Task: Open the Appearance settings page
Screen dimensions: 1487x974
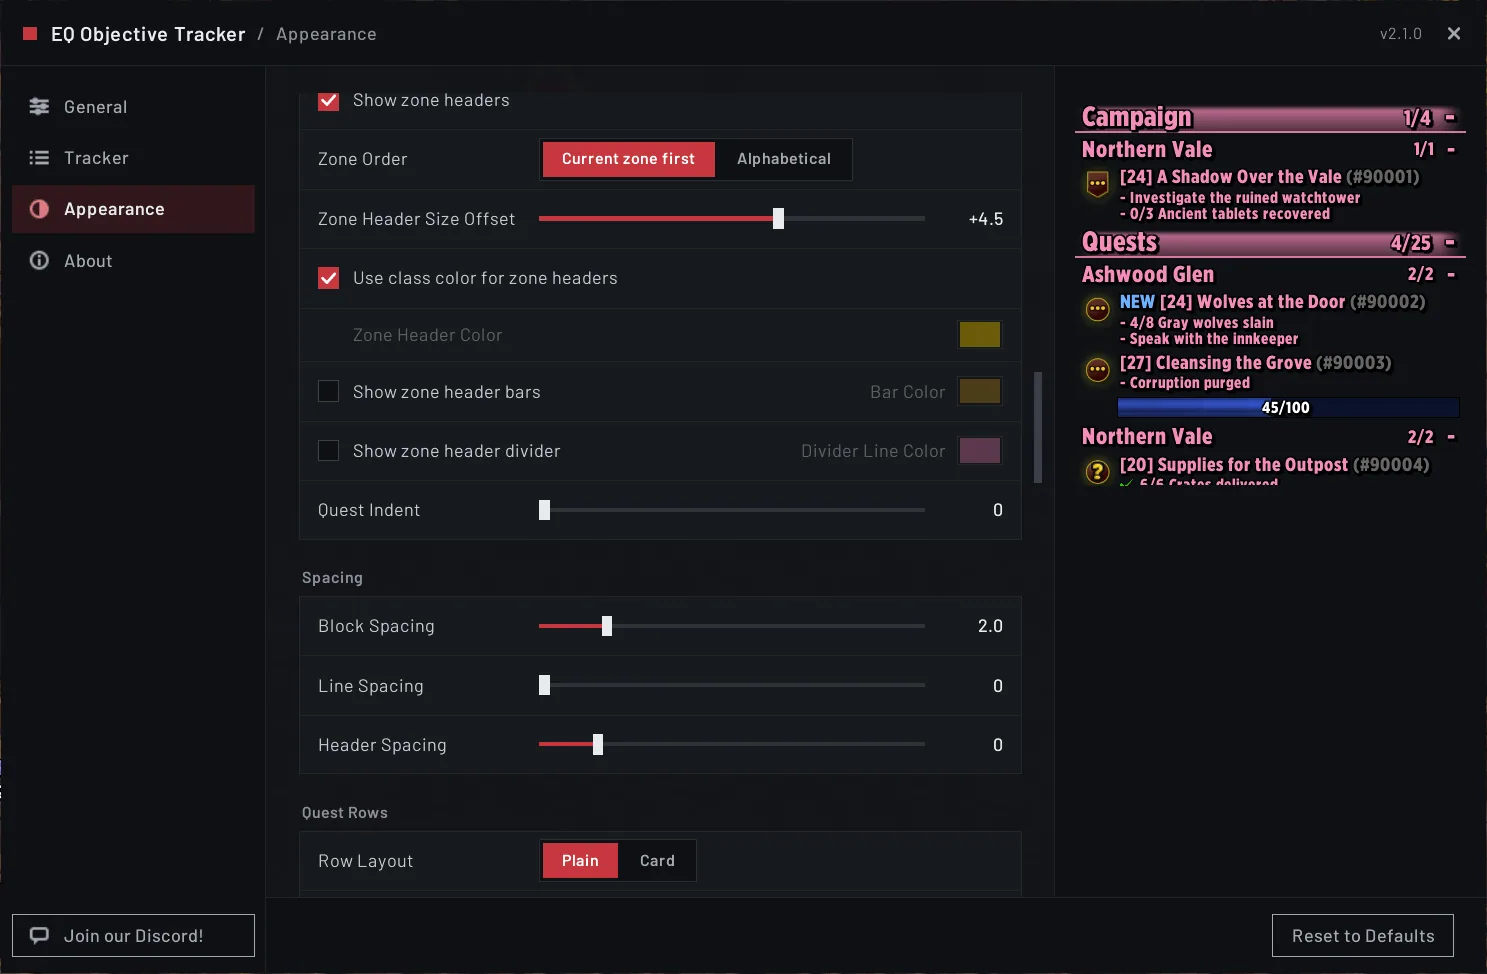Action: click(133, 209)
